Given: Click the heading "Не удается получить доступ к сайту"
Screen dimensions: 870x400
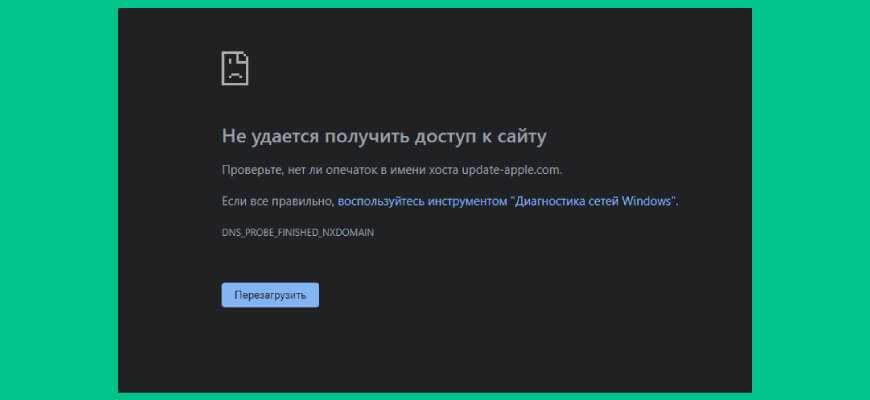Looking at the screenshot, I should coord(384,136).
